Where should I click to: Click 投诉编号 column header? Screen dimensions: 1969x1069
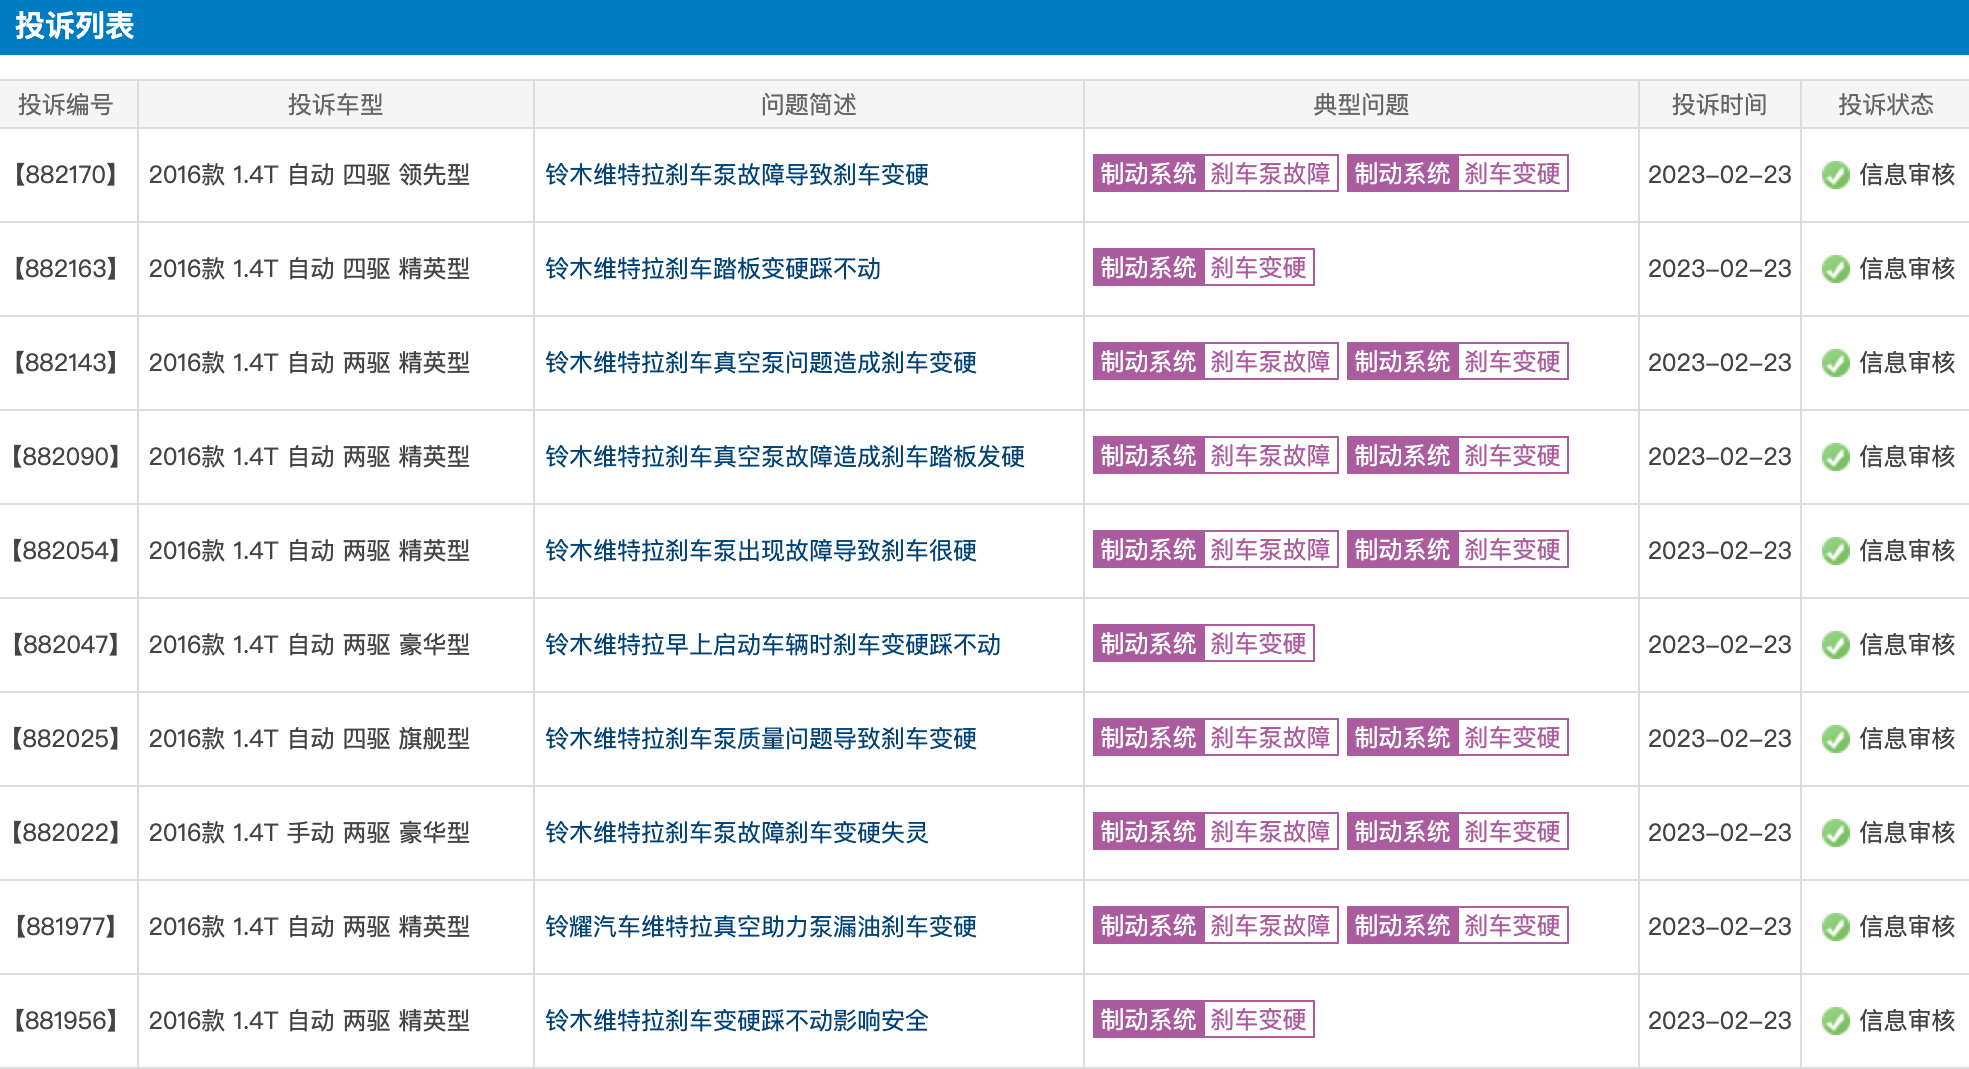coord(66,105)
